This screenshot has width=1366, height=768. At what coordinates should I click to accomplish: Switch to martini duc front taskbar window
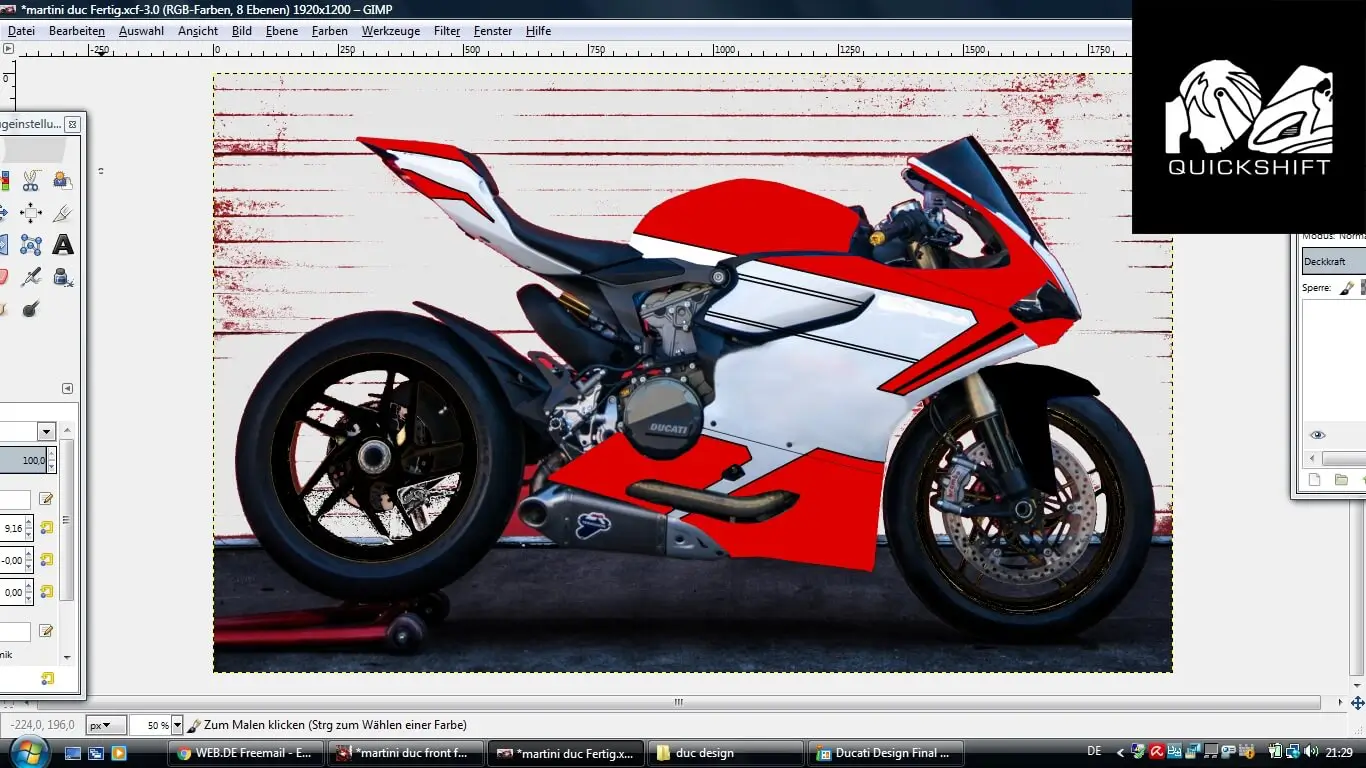(x=406, y=753)
